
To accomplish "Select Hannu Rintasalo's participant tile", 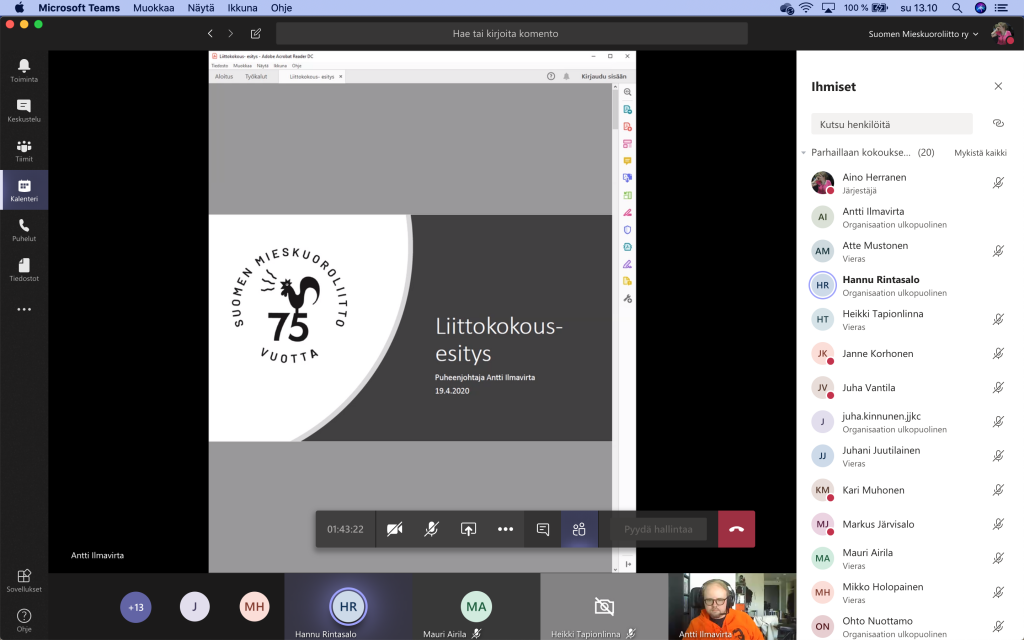I will pos(348,606).
